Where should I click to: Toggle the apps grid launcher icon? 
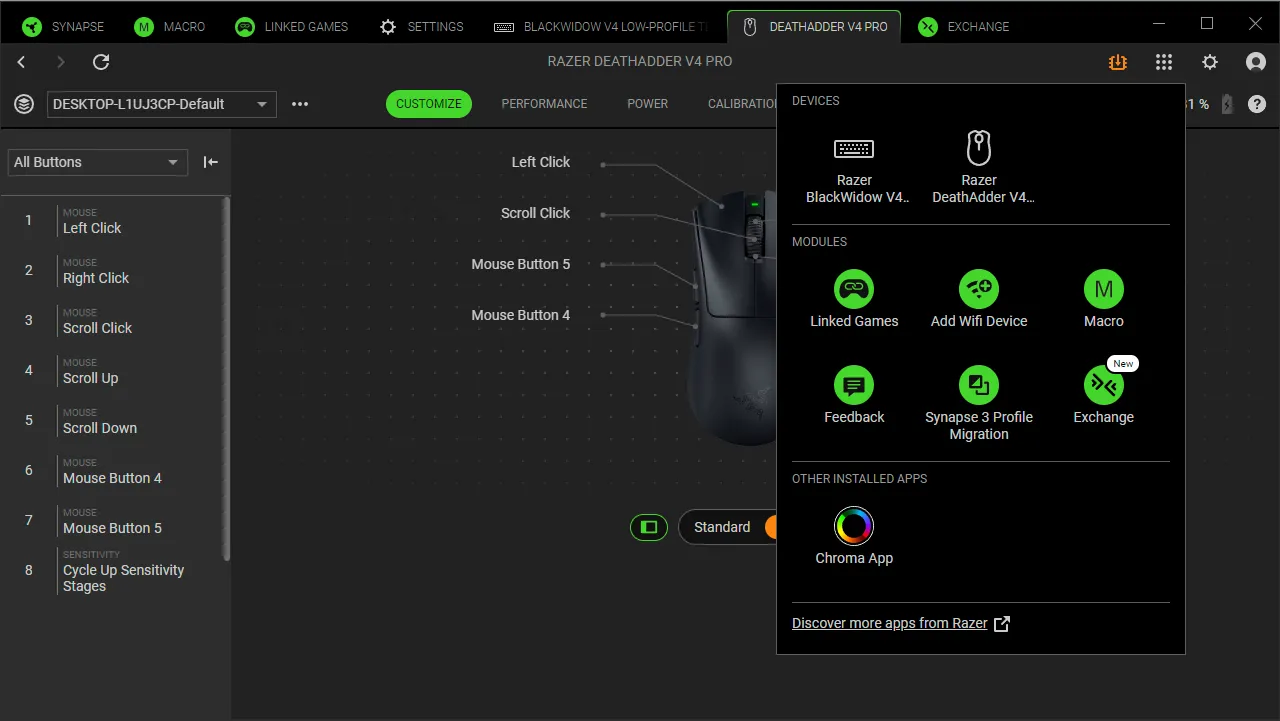tap(1164, 62)
